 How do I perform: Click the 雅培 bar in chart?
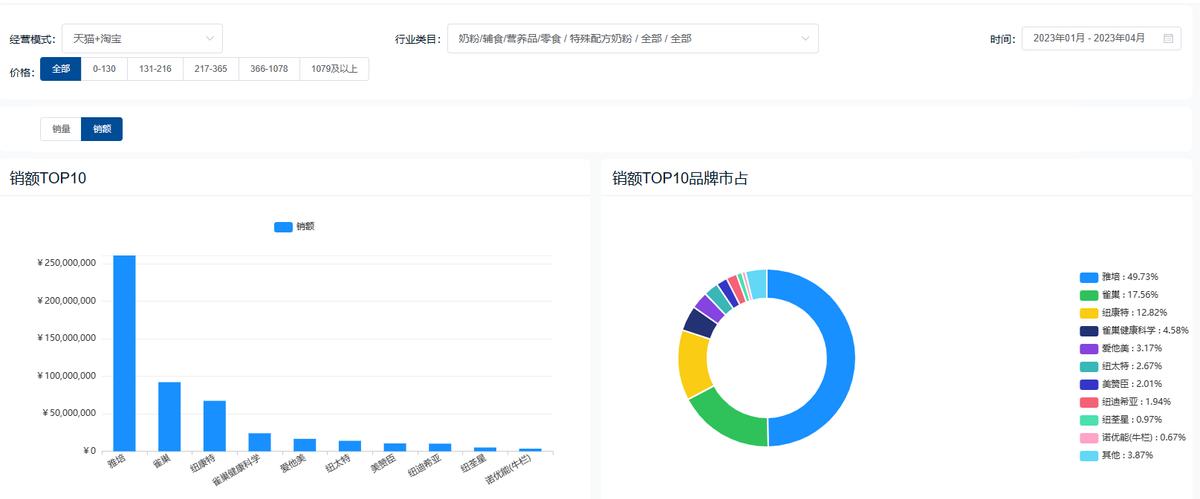[124, 353]
